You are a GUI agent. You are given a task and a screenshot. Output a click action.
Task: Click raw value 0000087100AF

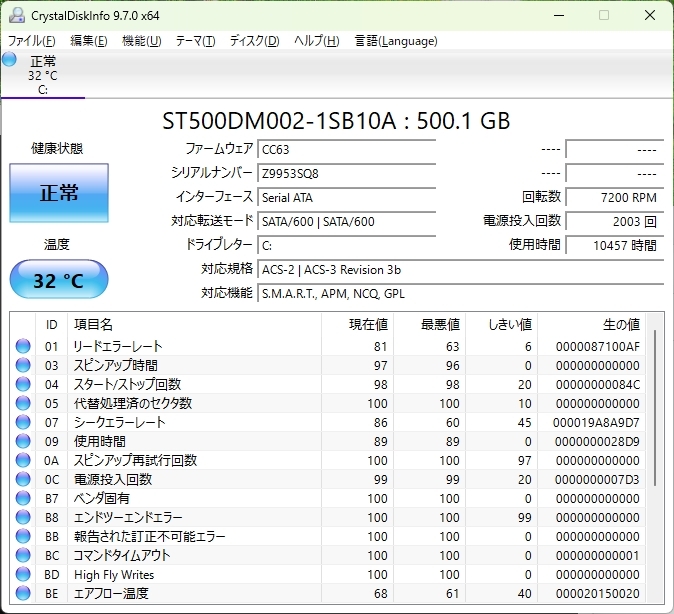tap(597, 347)
